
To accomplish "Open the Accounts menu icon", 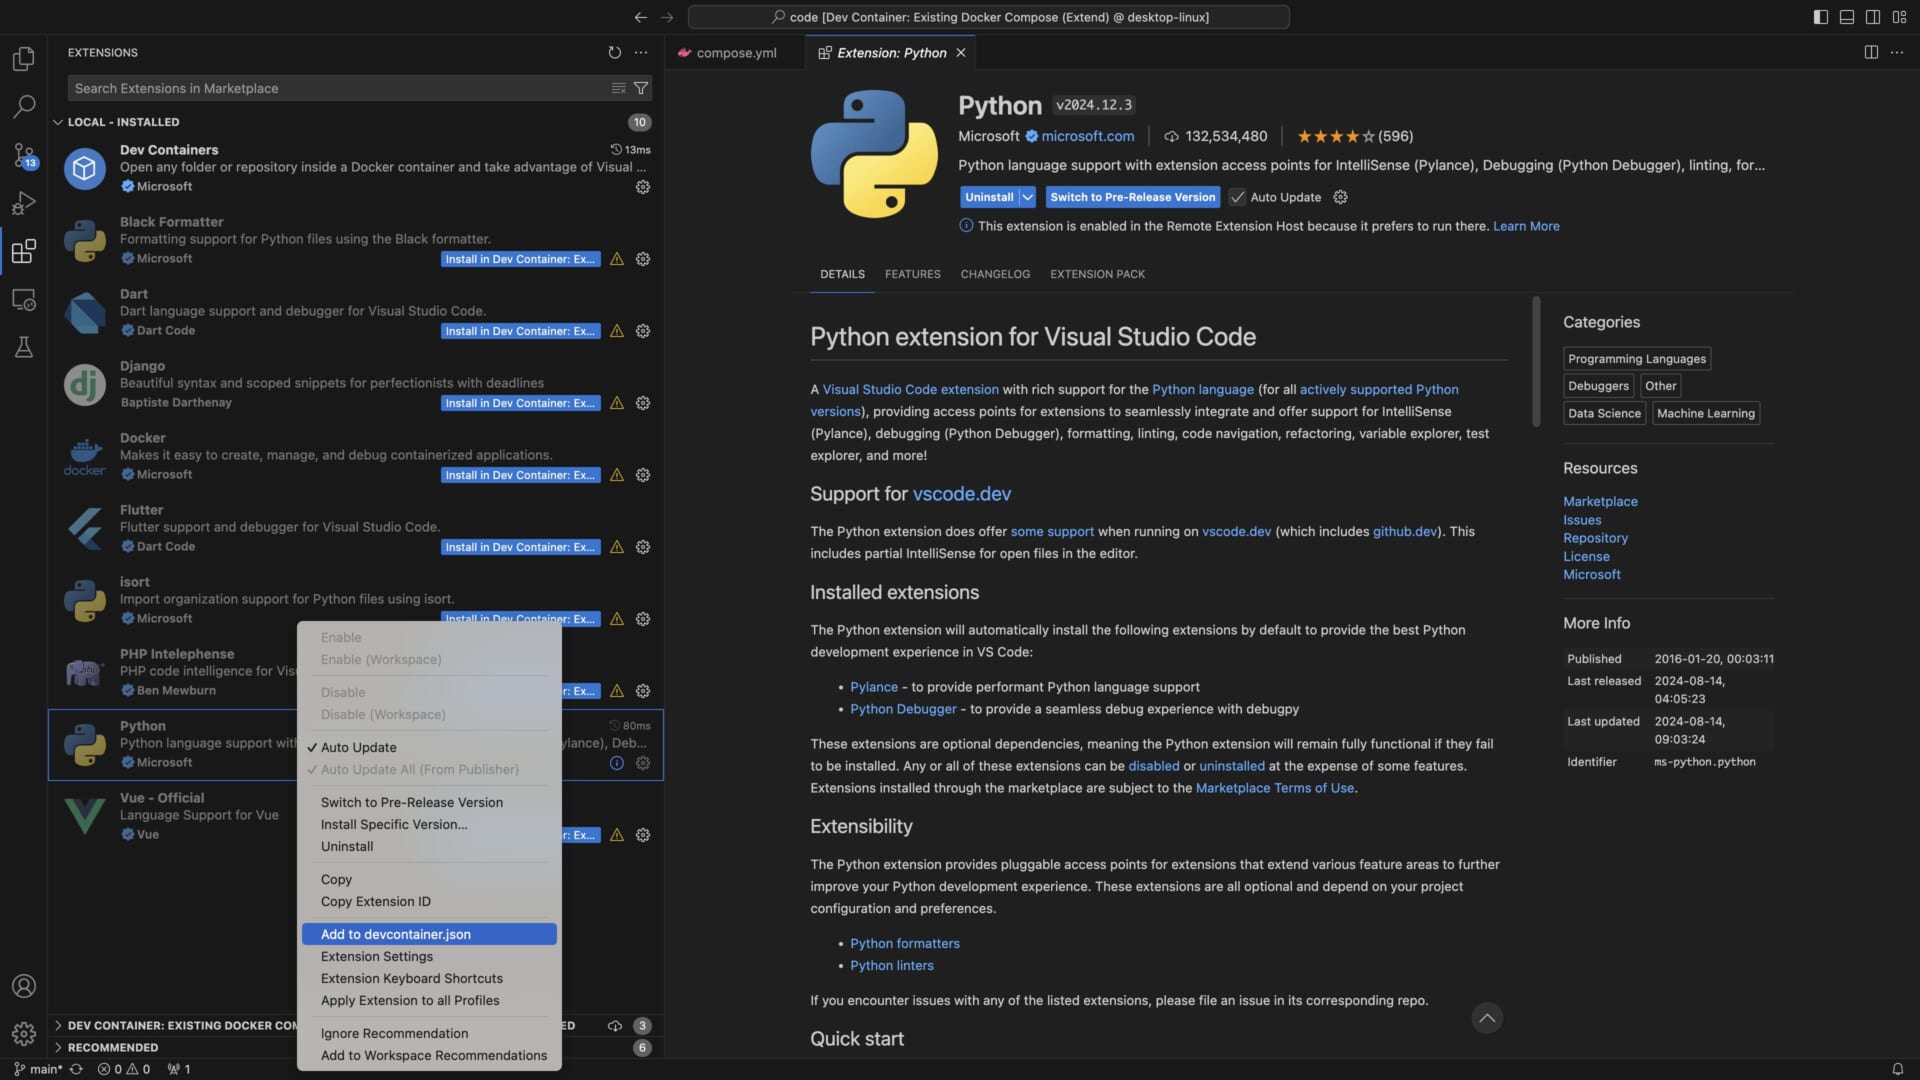I will [x=24, y=986].
